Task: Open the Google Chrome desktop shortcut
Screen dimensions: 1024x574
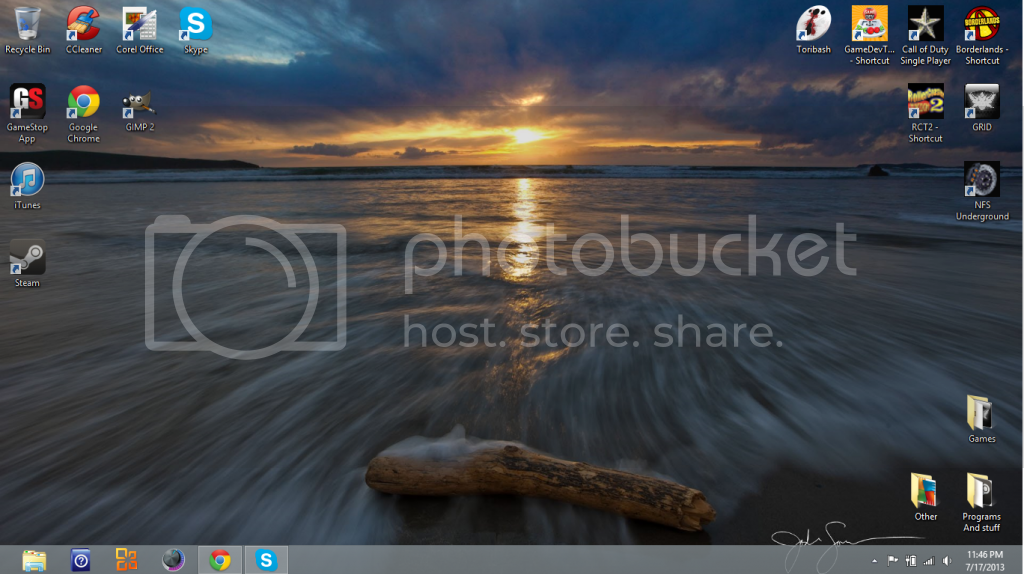Action: 84,113
